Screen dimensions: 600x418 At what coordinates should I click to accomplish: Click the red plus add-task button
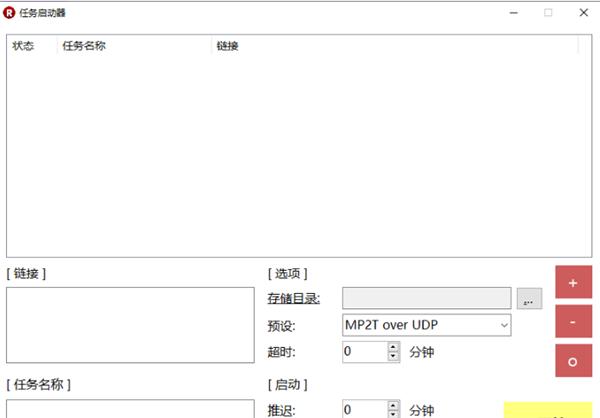pyautogui.click(x=573, y=282)
